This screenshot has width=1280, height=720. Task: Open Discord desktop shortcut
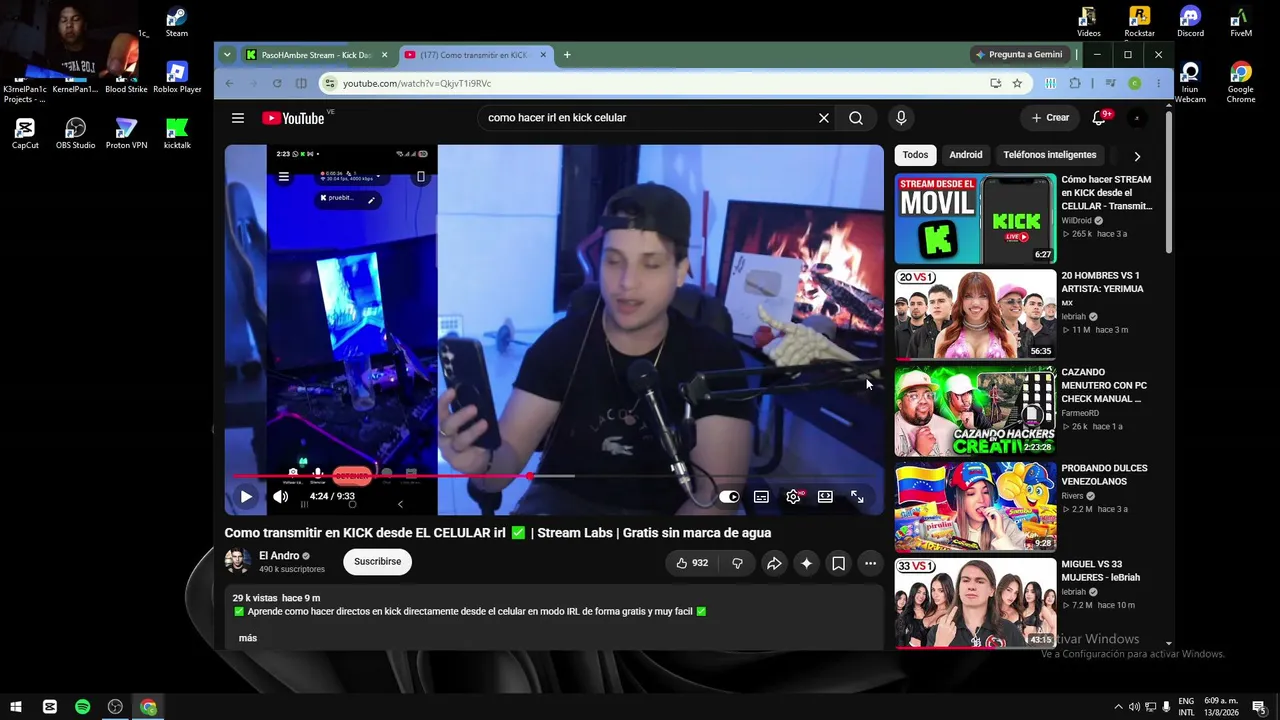1190,22
